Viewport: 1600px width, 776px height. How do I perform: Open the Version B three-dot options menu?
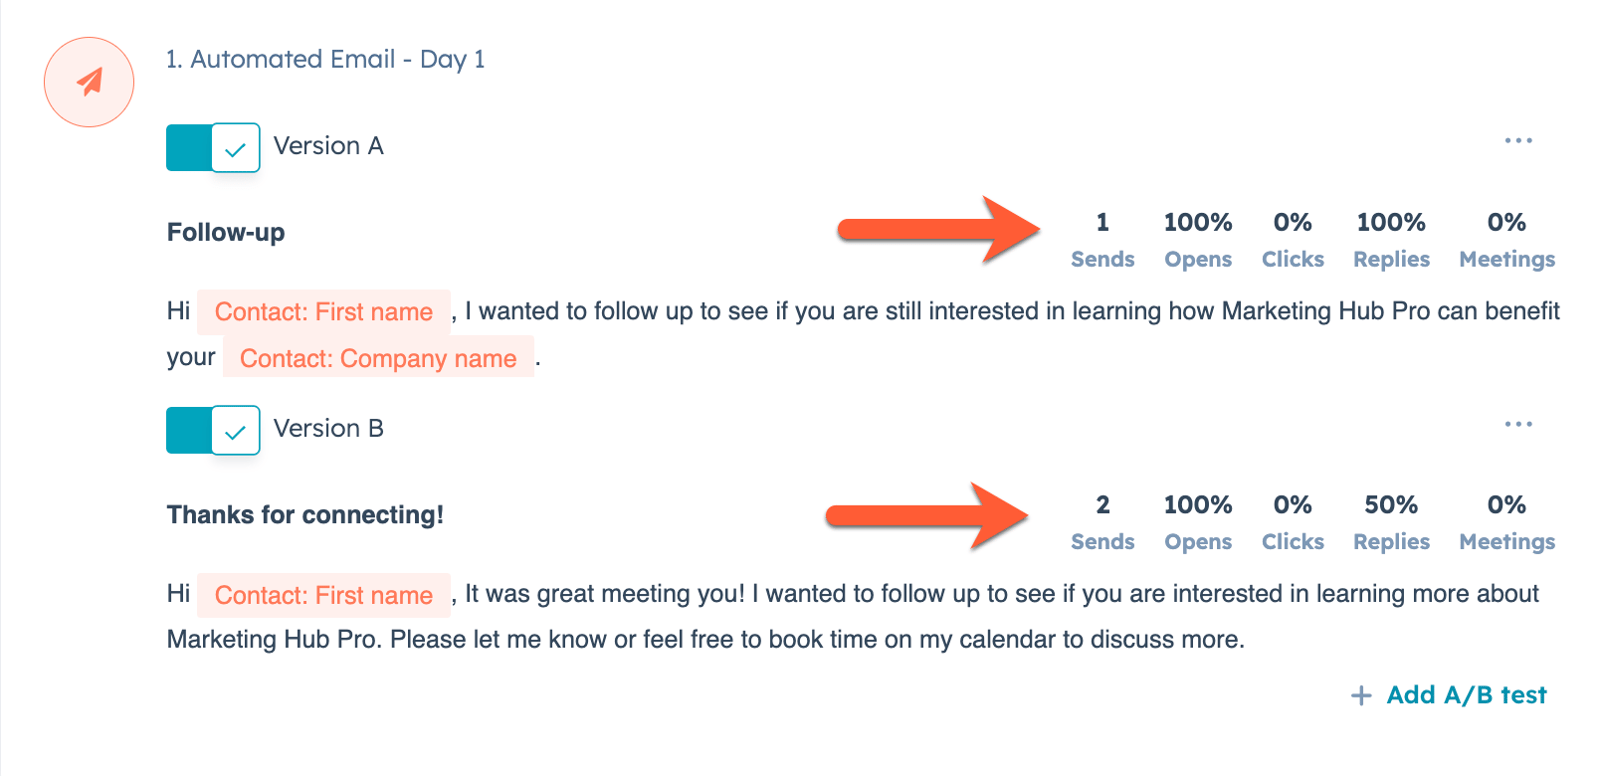(1518, 424)
